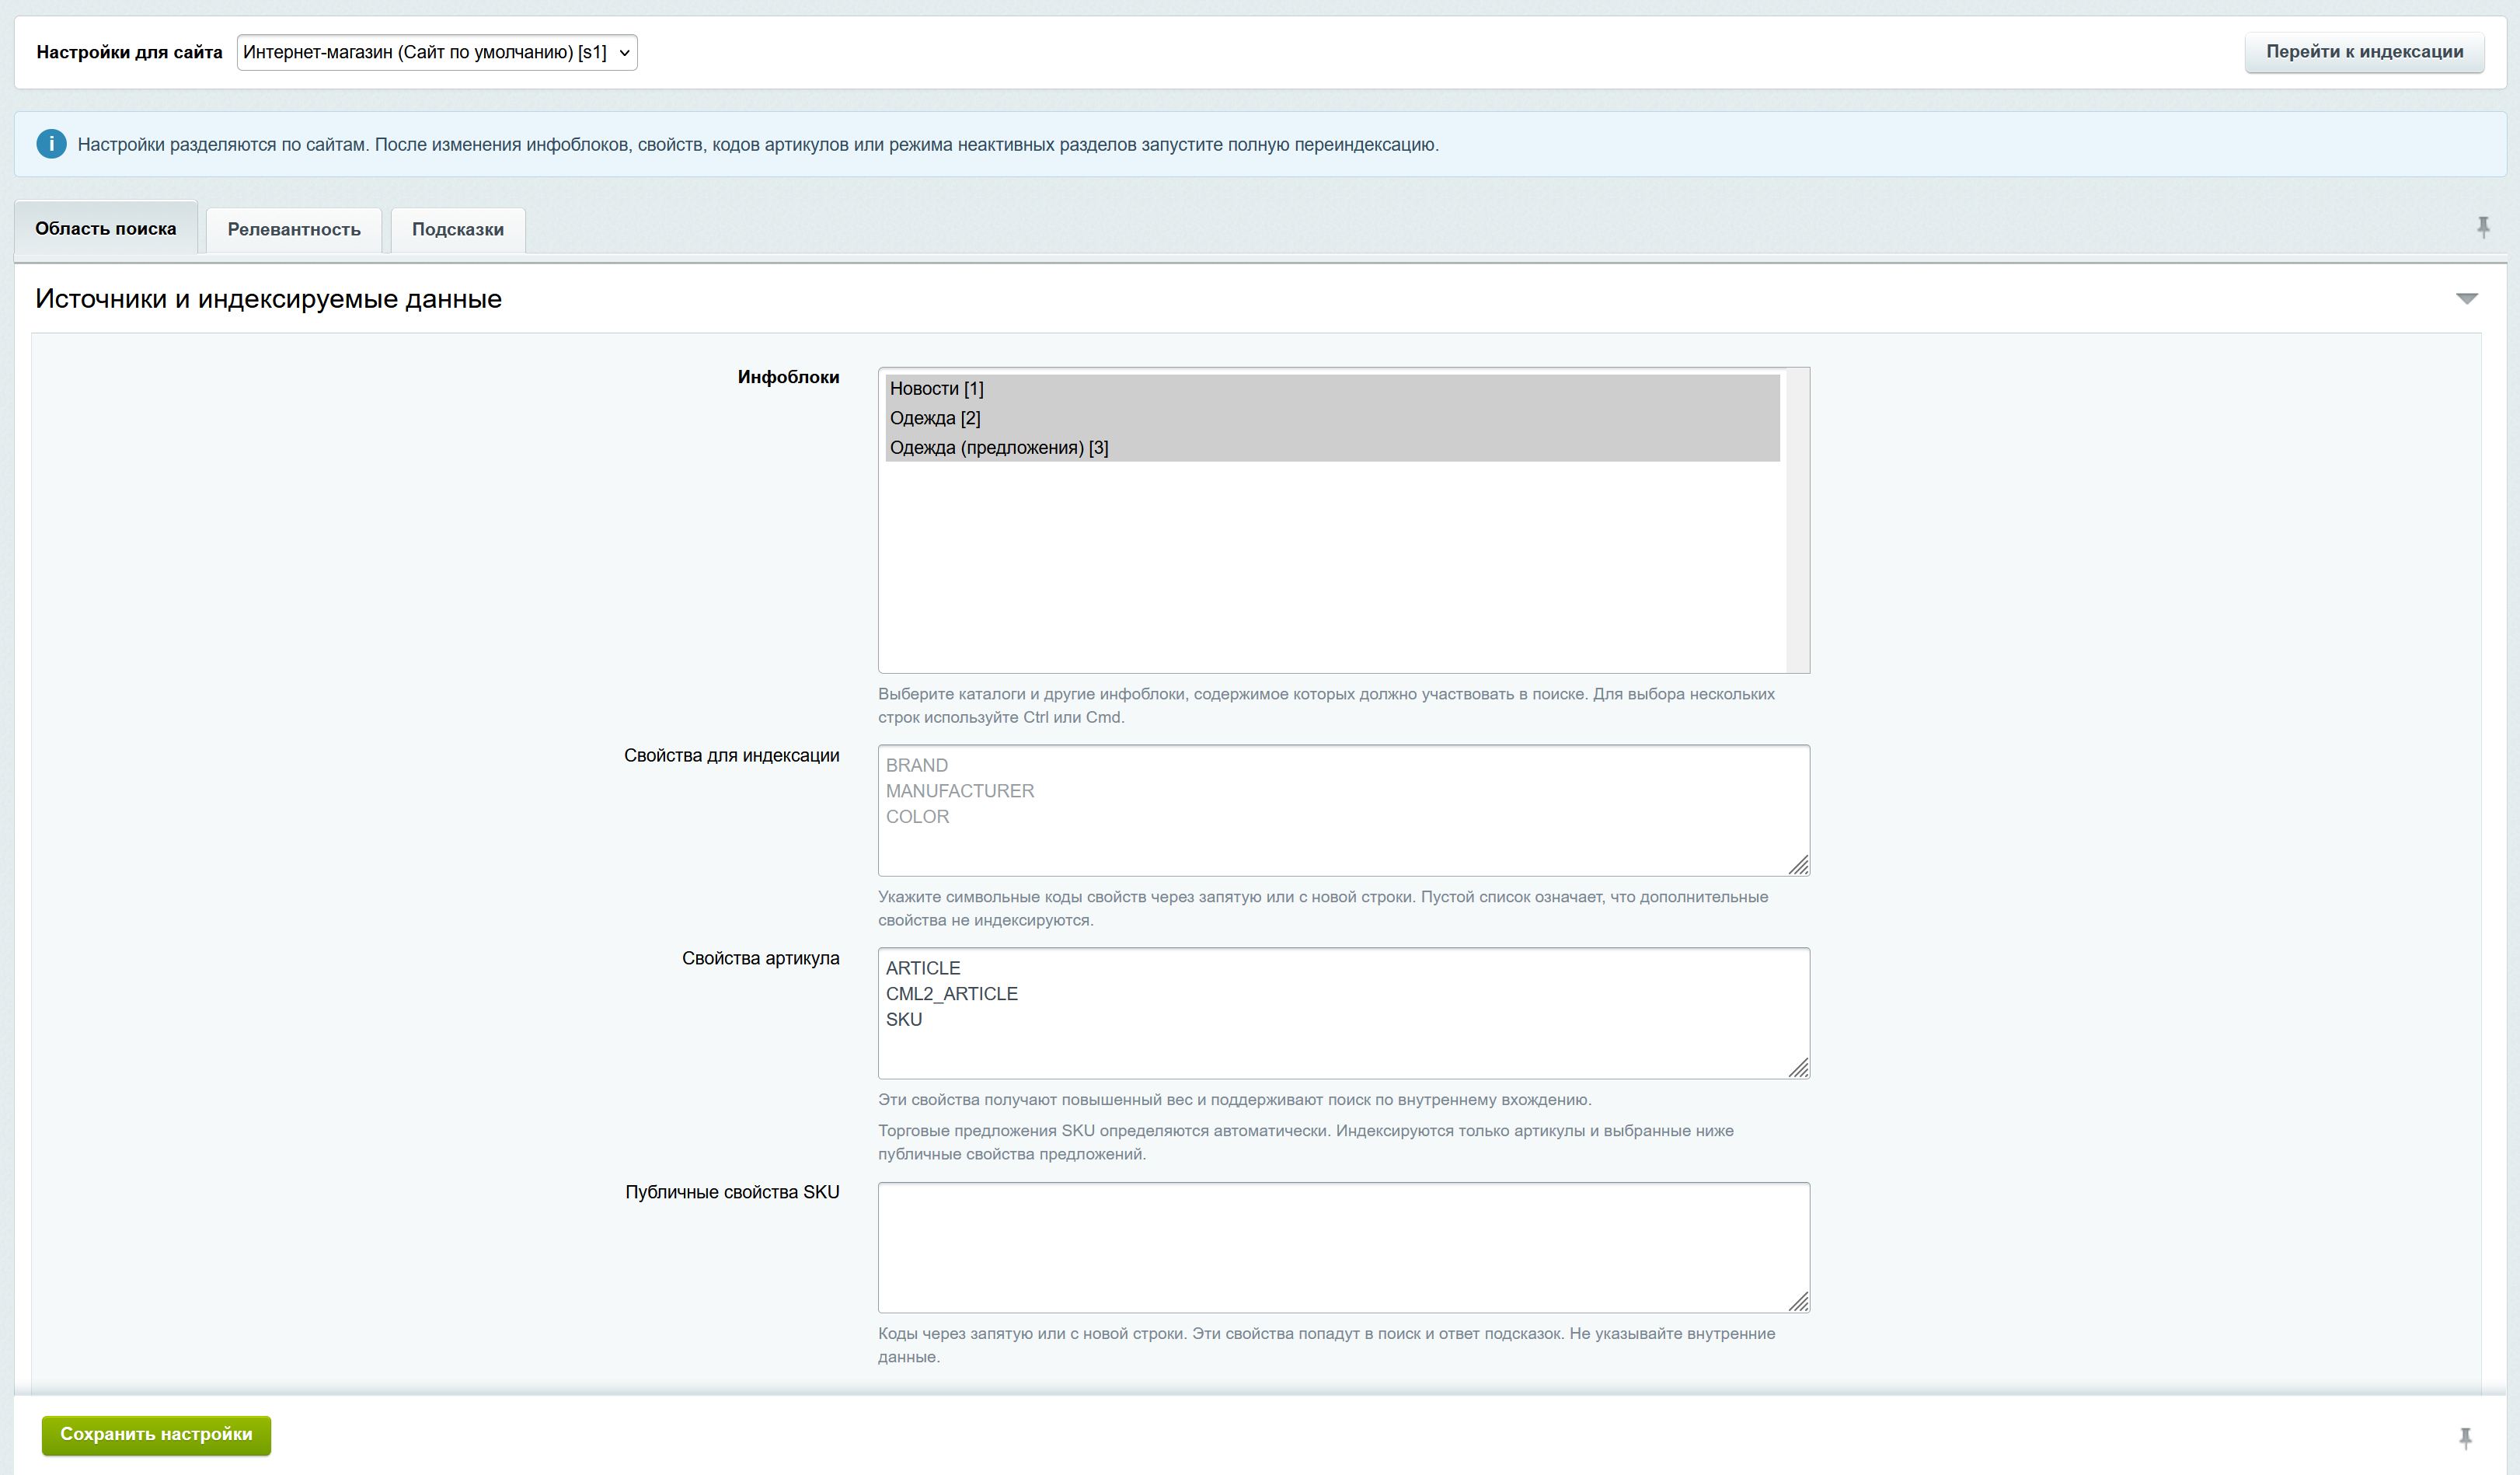Click resize handle of Публичные свойства SKU field
The height and width of the screenshot is (1475, 2520).
(x=1798, y=1302)
